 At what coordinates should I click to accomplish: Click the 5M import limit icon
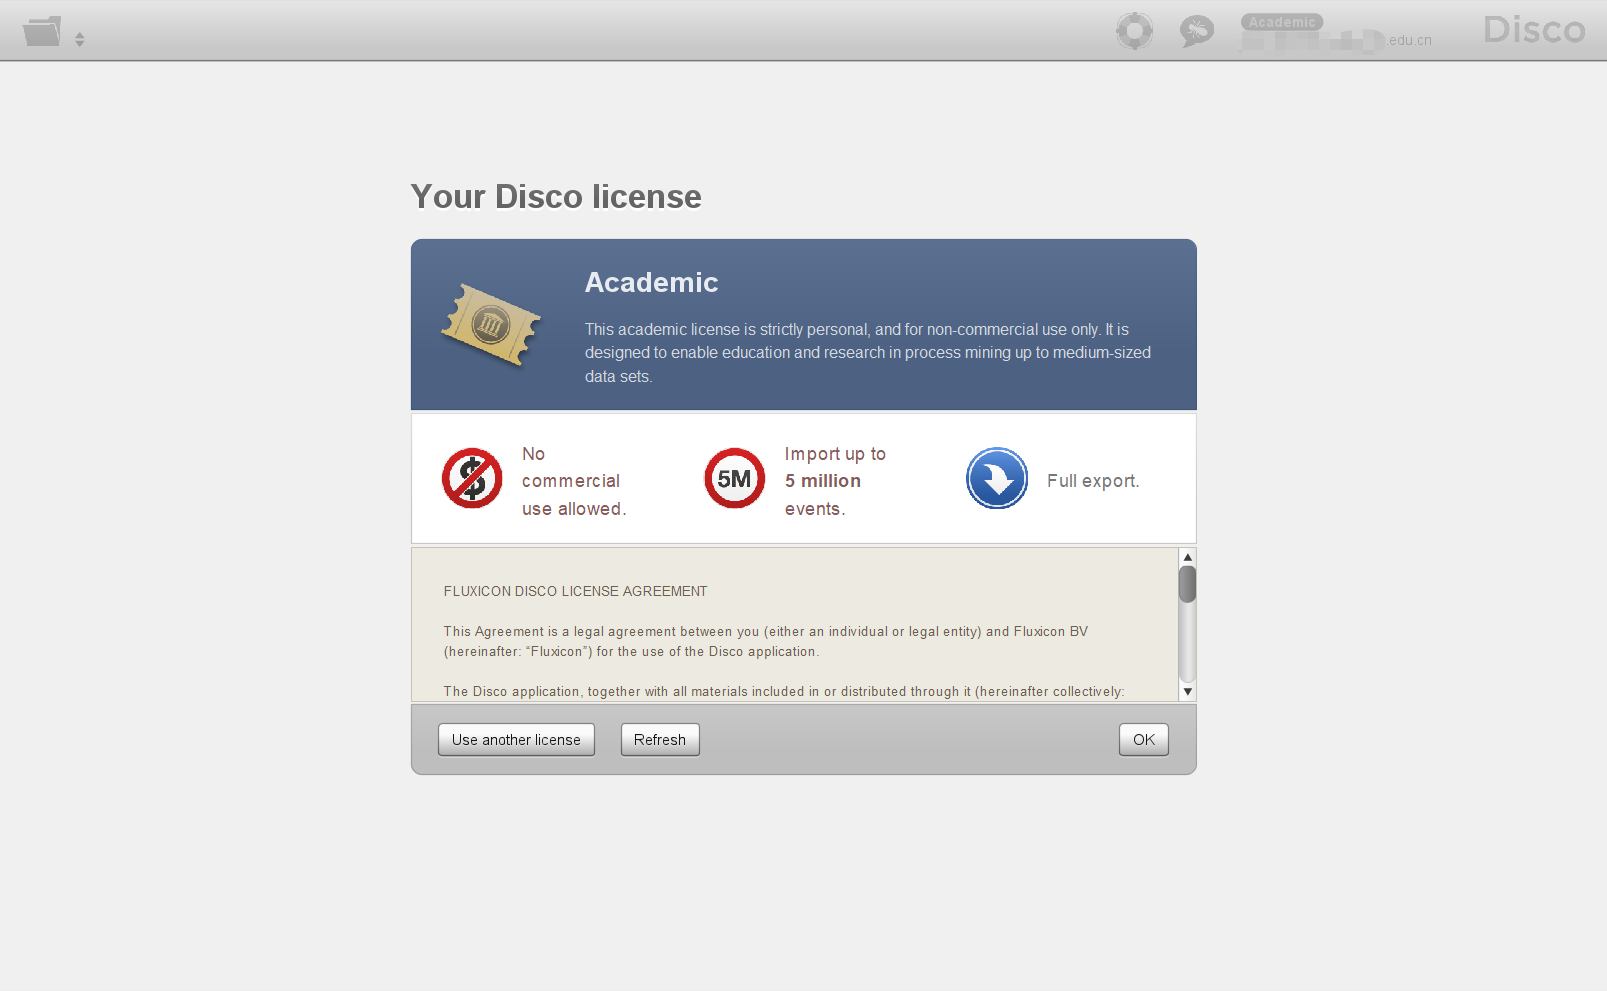tap(734, 479)
